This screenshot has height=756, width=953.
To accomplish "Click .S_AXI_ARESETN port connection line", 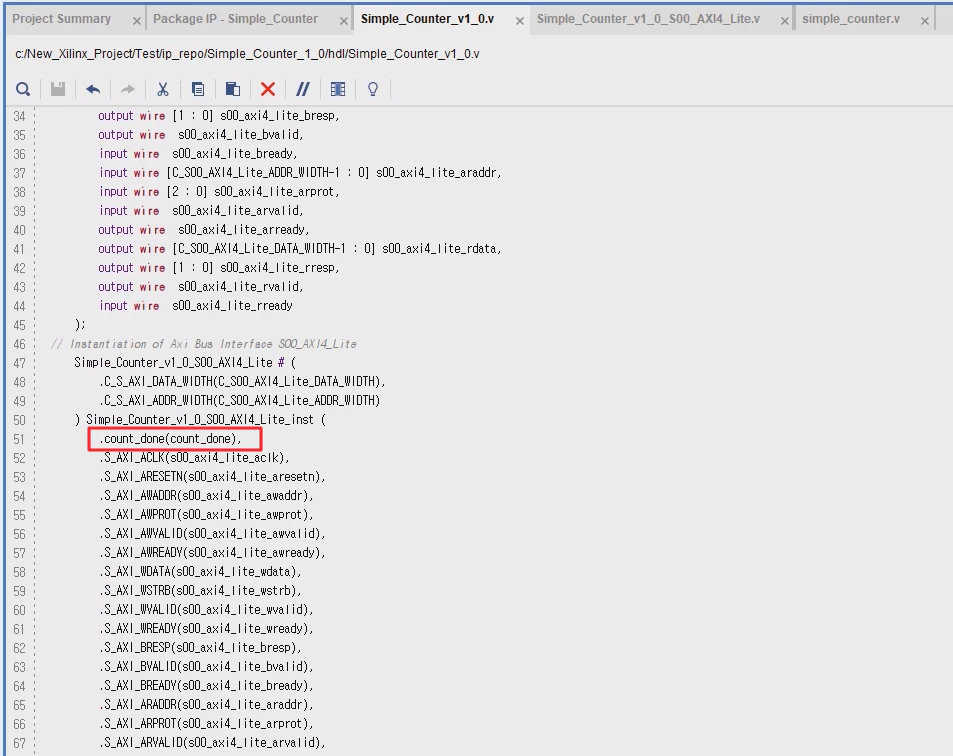I will 213,476.
